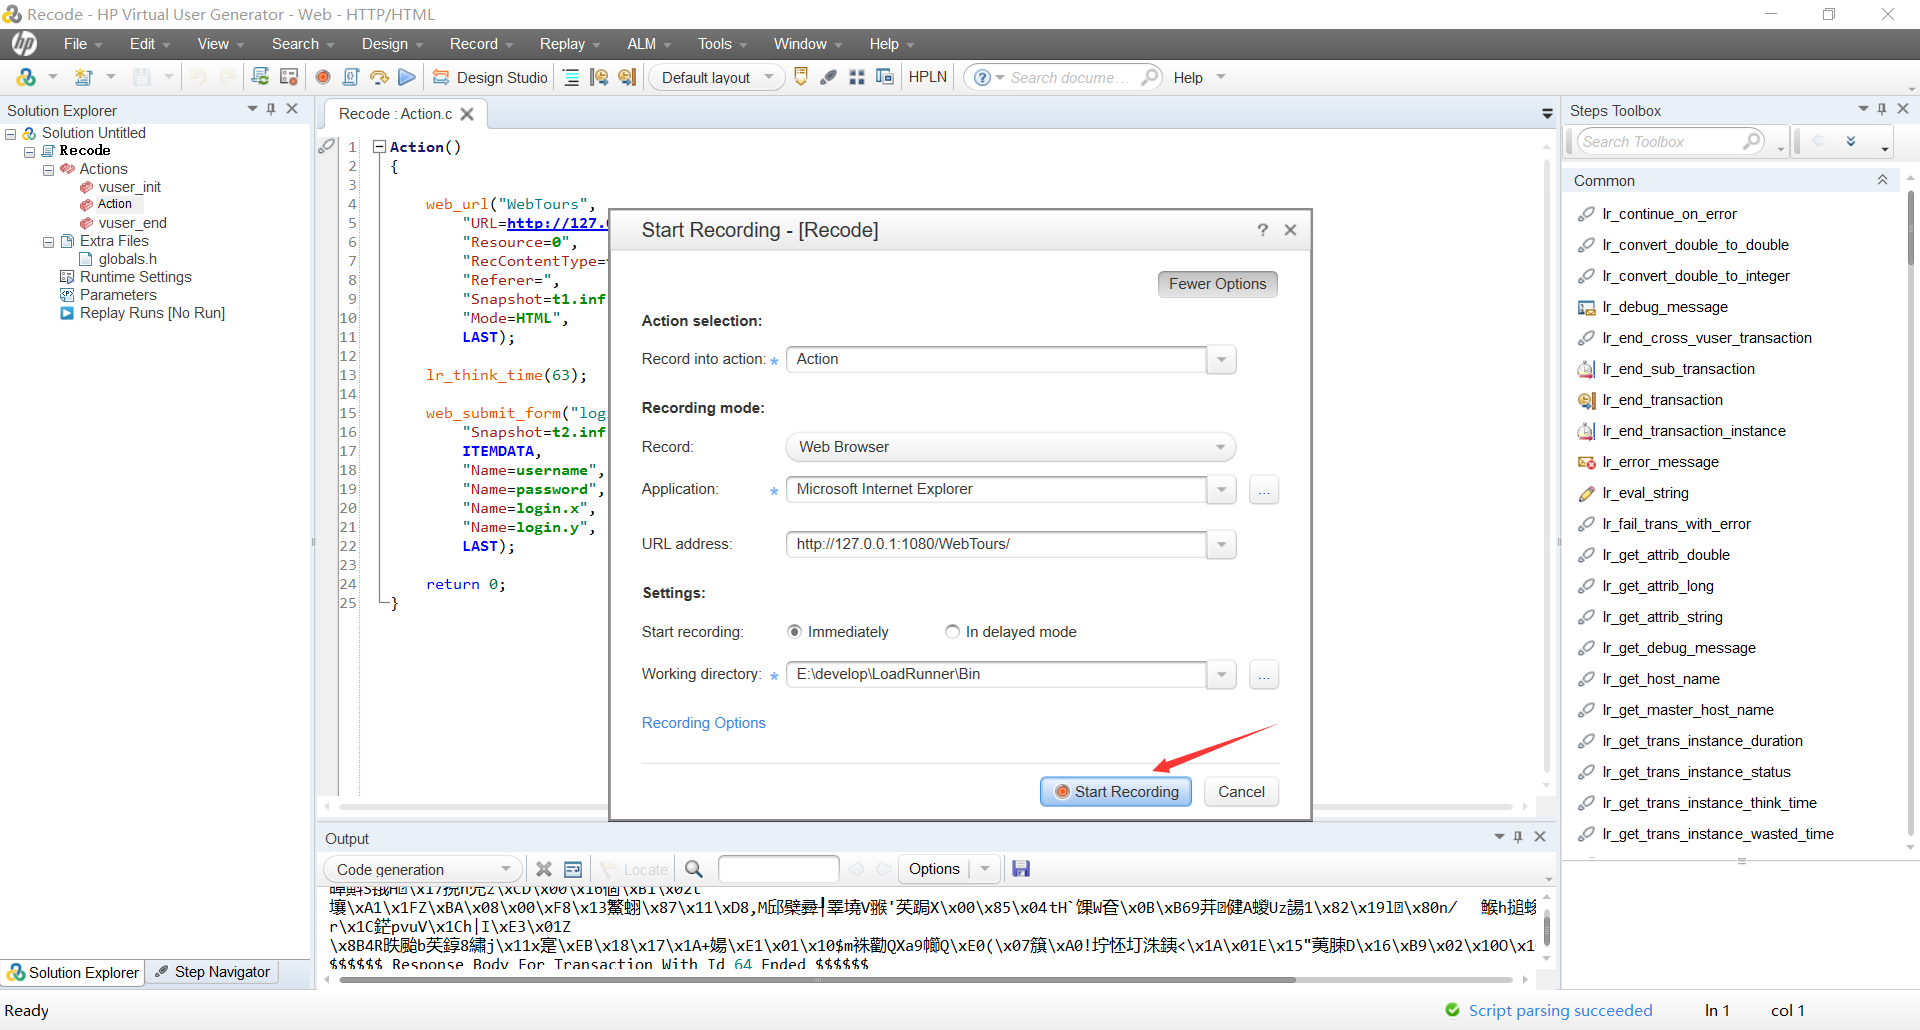Click the save icon in Output pane

coord(1021,869)
